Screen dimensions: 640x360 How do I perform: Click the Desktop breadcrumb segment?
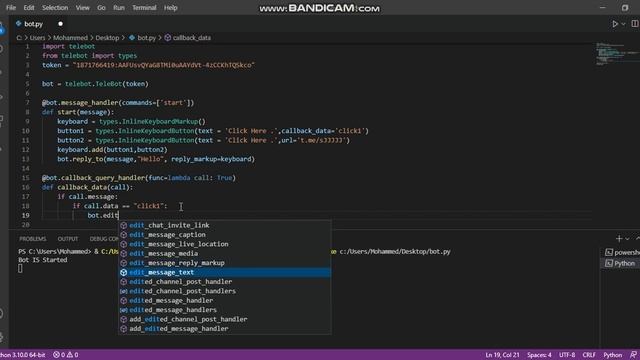tap(107, 38)
